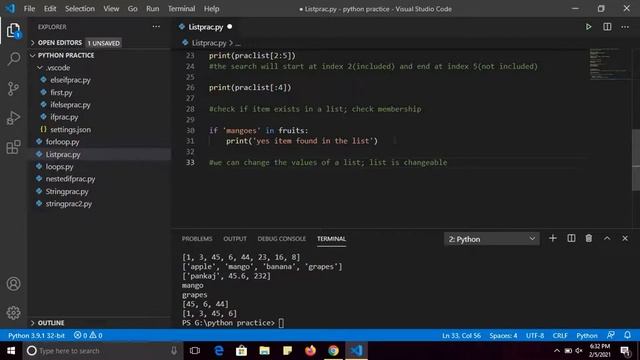Open Sticky Notes from taskbar
The width and height of the screenshot is (640, 360).
click(287, 351)
